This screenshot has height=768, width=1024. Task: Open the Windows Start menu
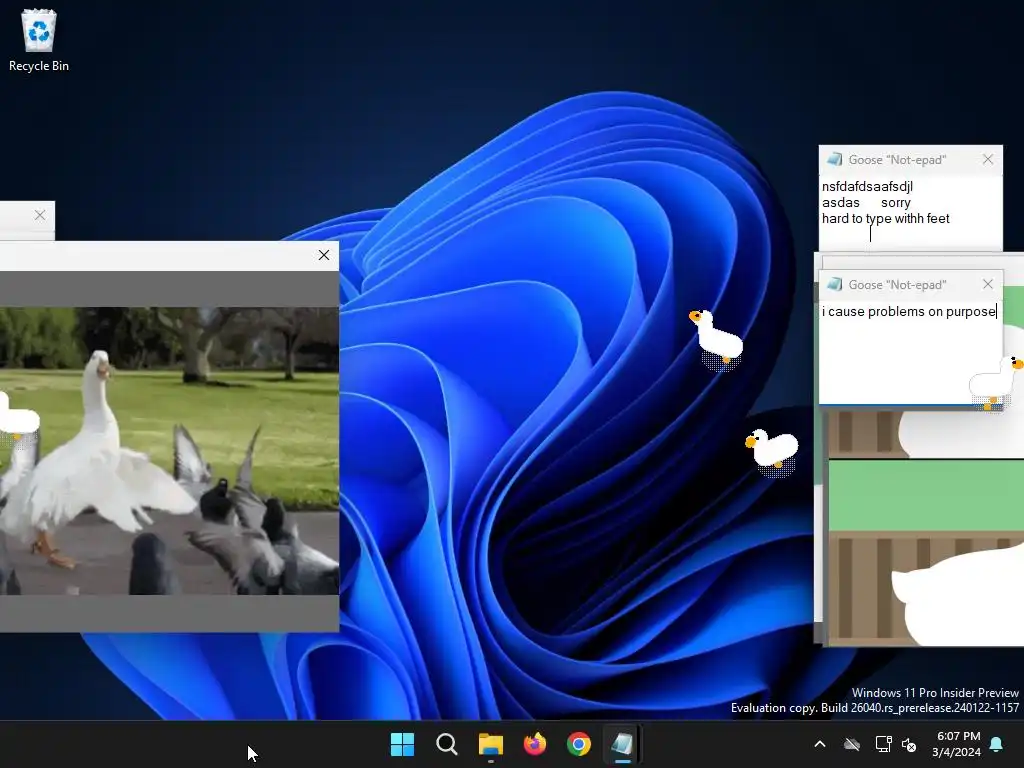coord(402,744)
